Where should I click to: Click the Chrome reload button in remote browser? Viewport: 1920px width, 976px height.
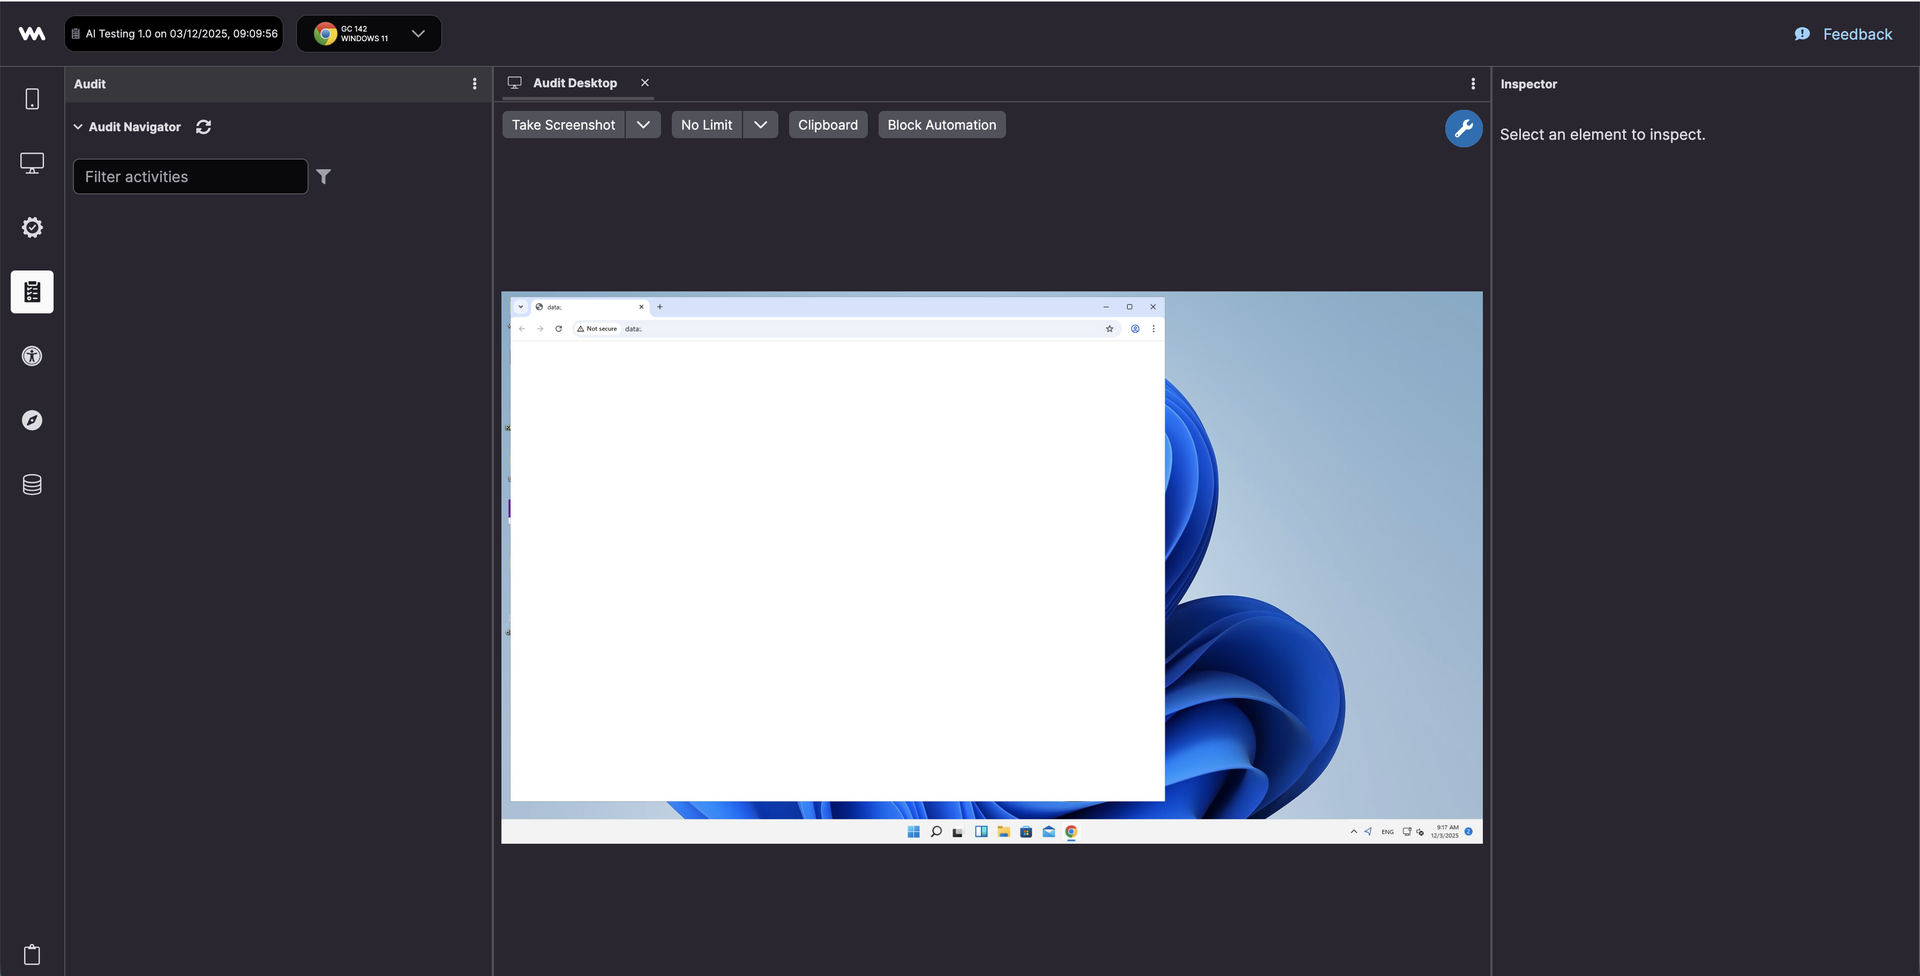pyautogui.click(x=559, y=329)
